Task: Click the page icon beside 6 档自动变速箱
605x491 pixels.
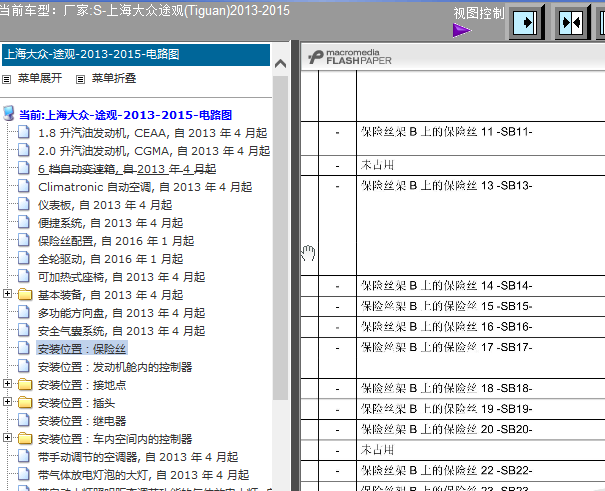Action: pyautogui.click(x=24, y=168)
